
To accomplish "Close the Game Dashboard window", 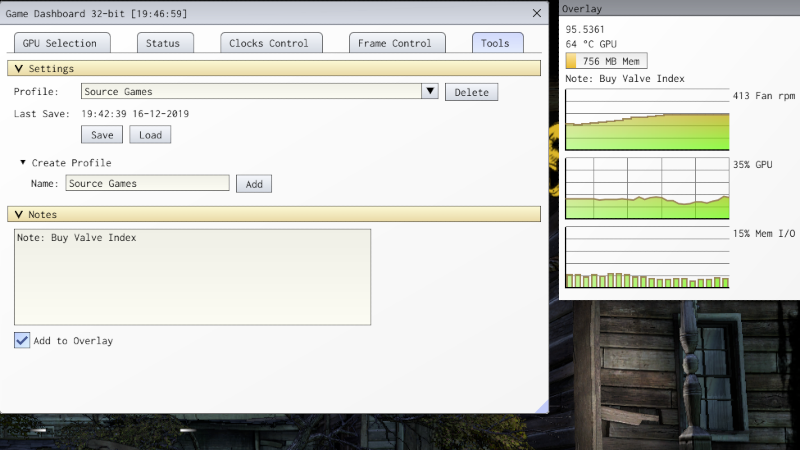I will [x=537, y=13].
